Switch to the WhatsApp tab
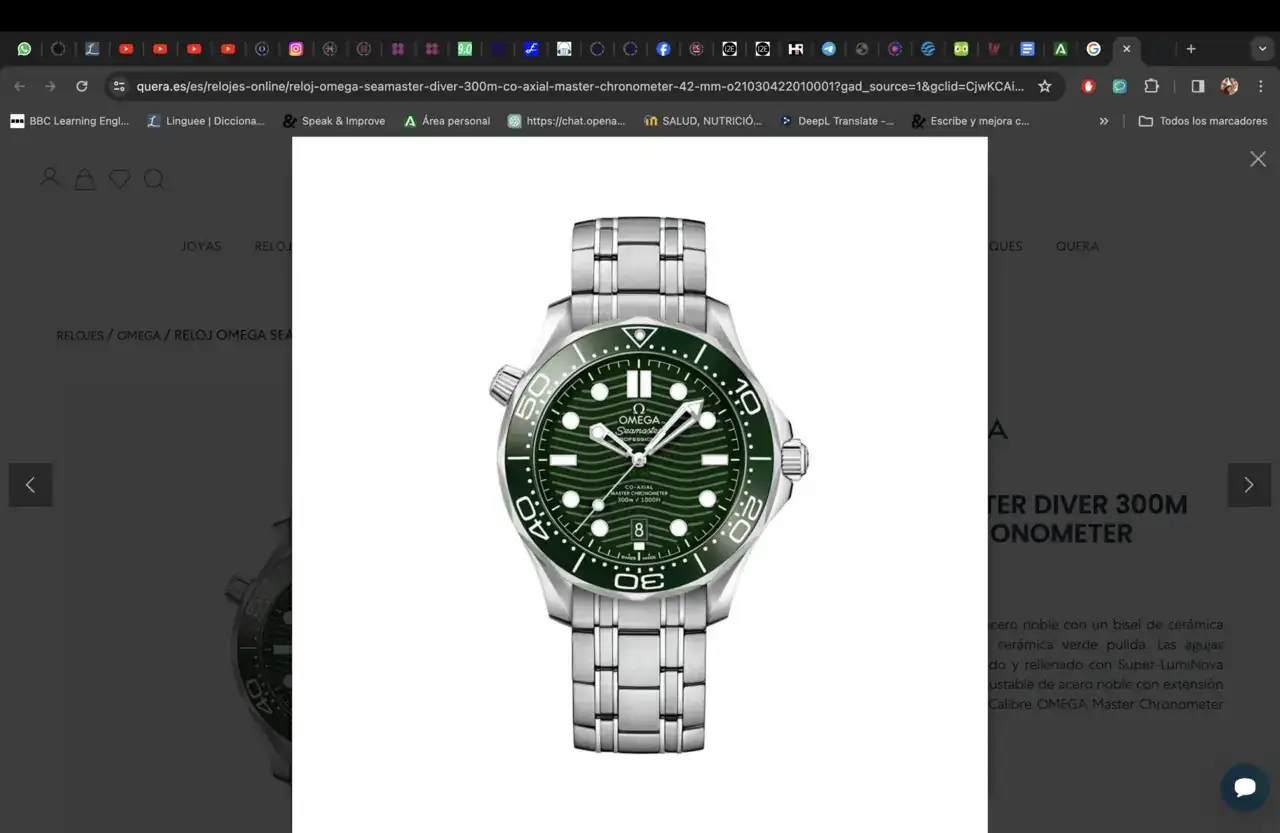Viewport: 1280px width, 833px height. [x=24, y=48]
